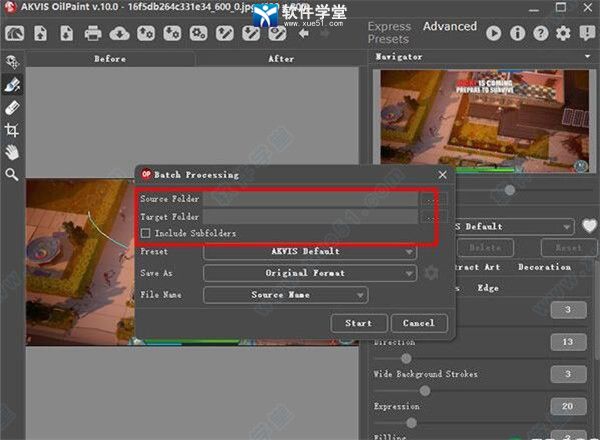Open preferences gear icon

[563, 33]
